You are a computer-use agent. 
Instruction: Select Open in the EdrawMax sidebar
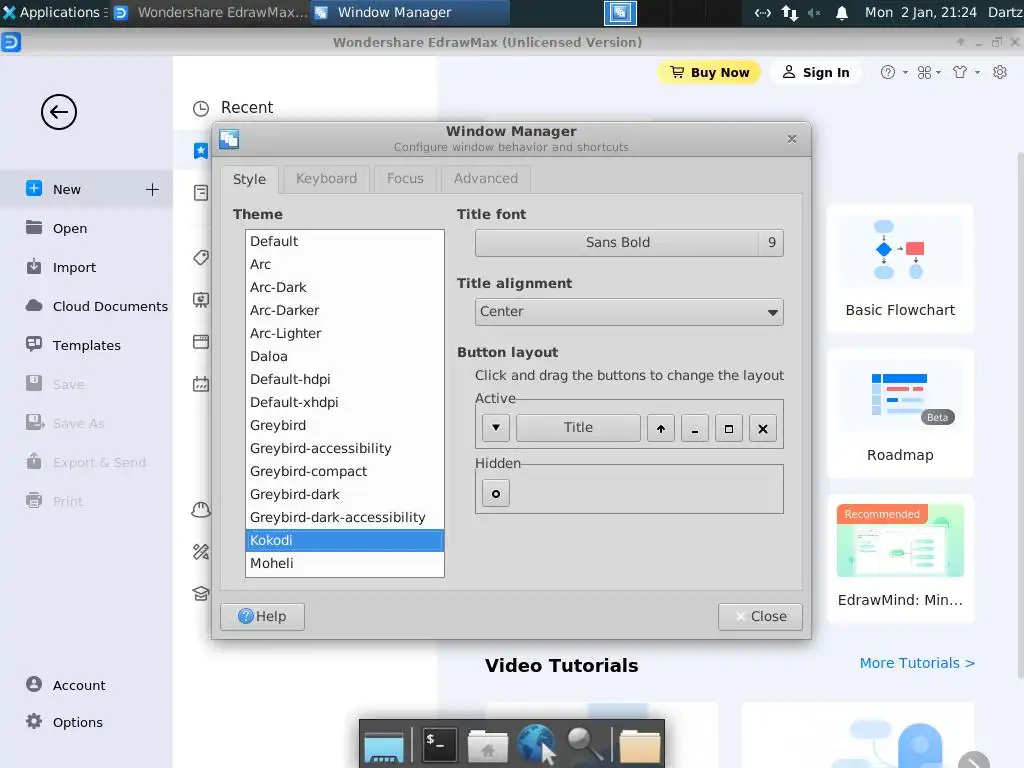pos(86,229)
